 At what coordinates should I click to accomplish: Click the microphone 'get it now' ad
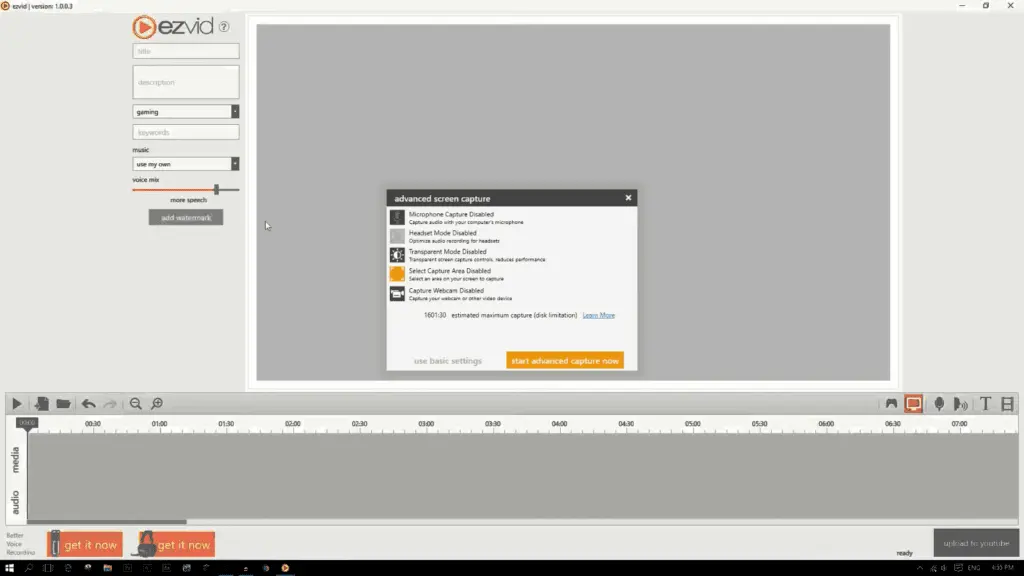coord(85,545)
